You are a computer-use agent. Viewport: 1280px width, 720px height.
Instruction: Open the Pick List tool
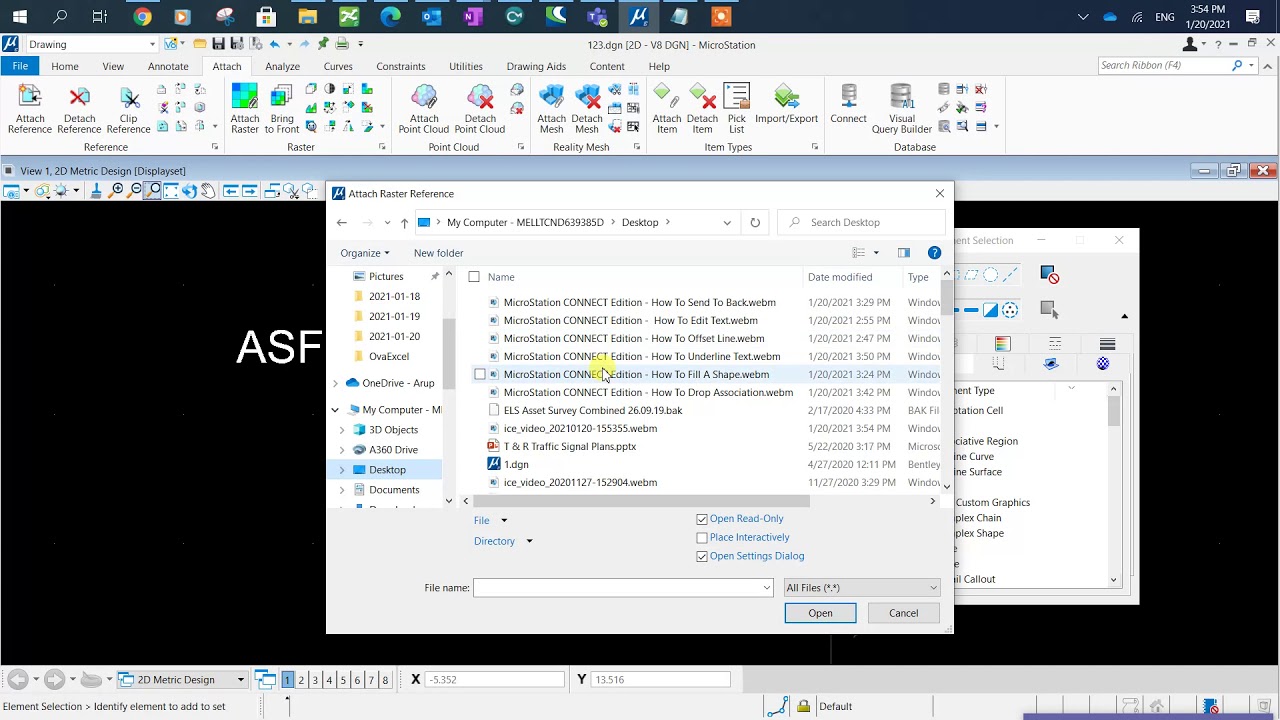[x=737, y=109]
